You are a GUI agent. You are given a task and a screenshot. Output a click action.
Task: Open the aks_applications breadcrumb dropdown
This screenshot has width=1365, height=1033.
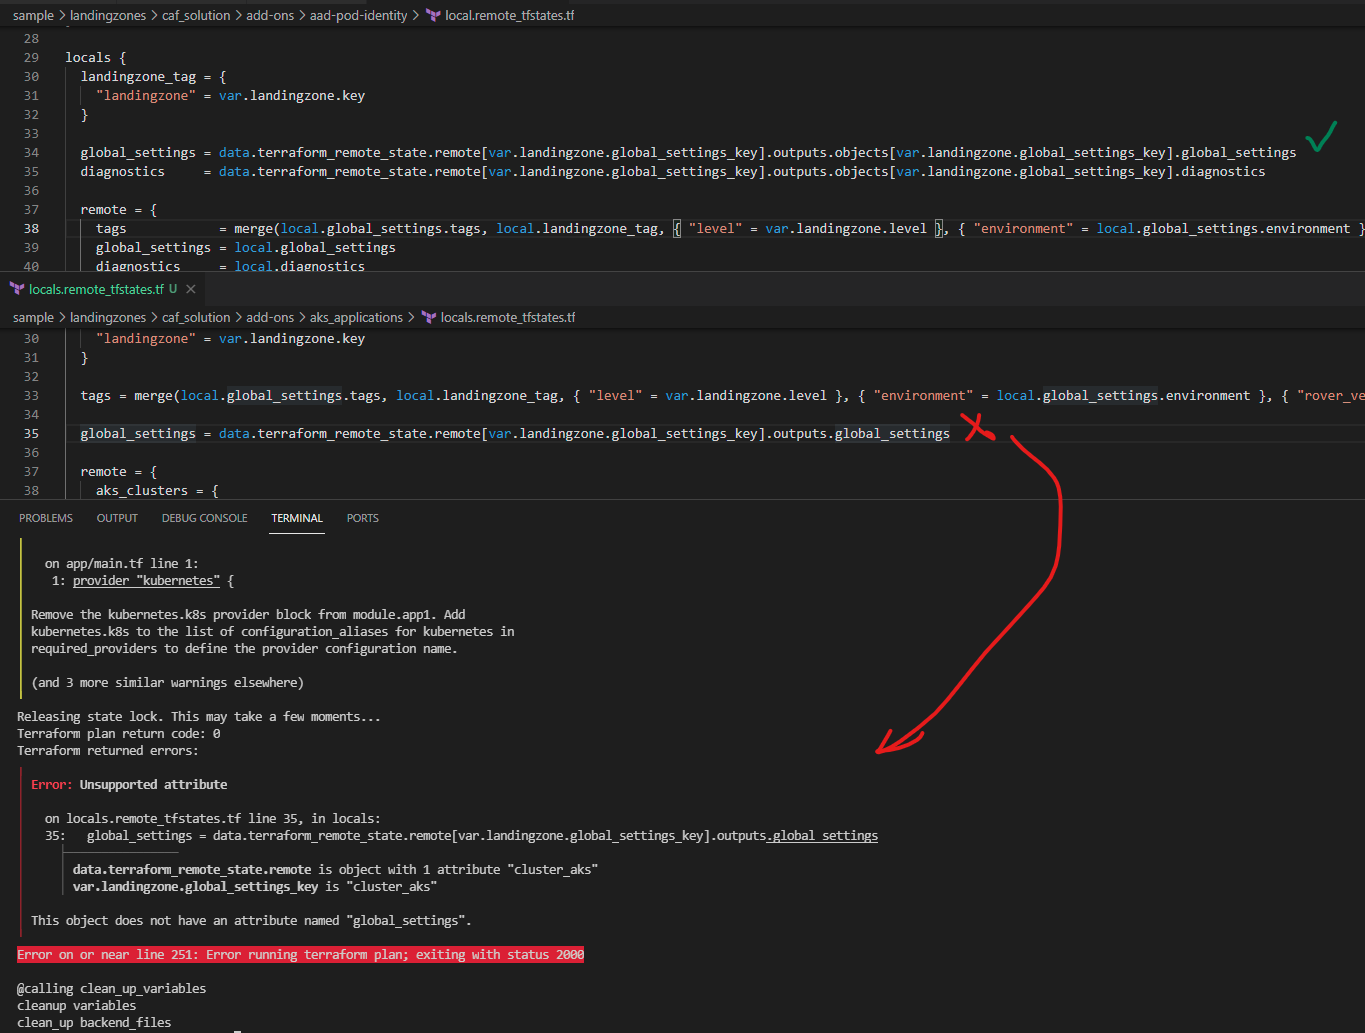[x=356, y=317]
